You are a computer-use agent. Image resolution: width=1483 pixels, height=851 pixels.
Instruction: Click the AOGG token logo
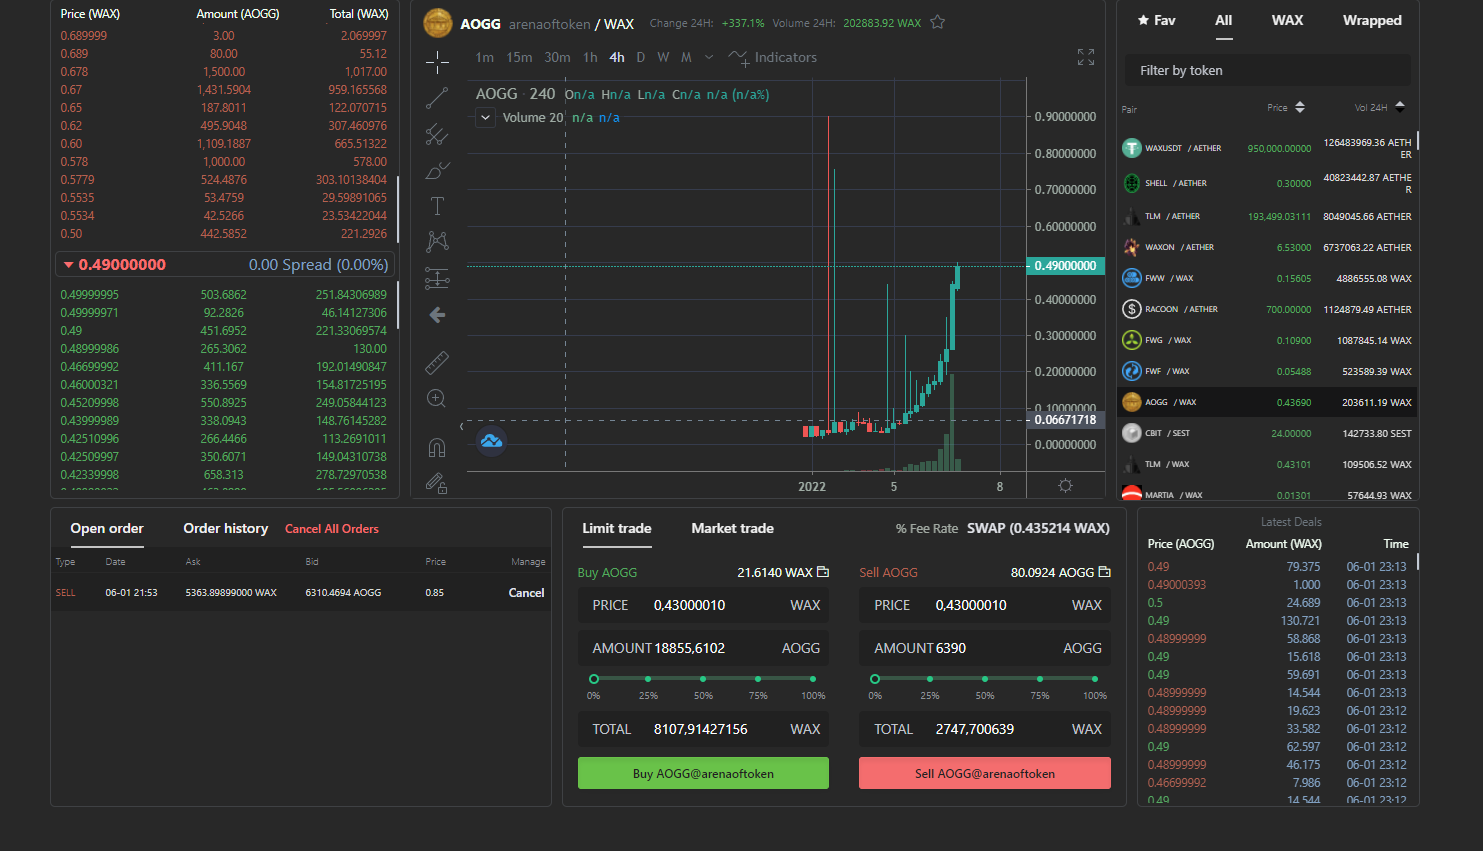[x=437, y=22]
